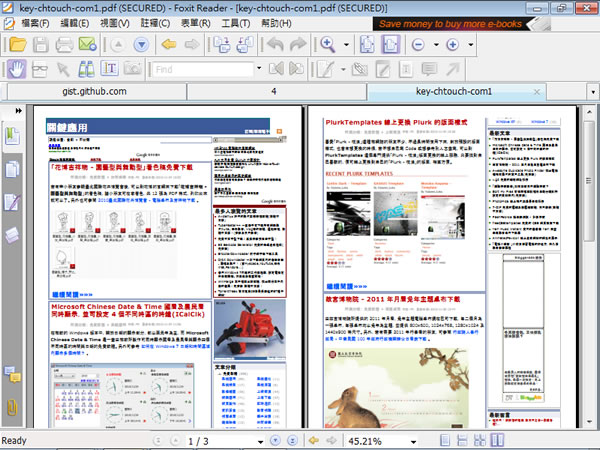Click the Redo arrow icon
600x450 pixels.
tap(298, 45)
